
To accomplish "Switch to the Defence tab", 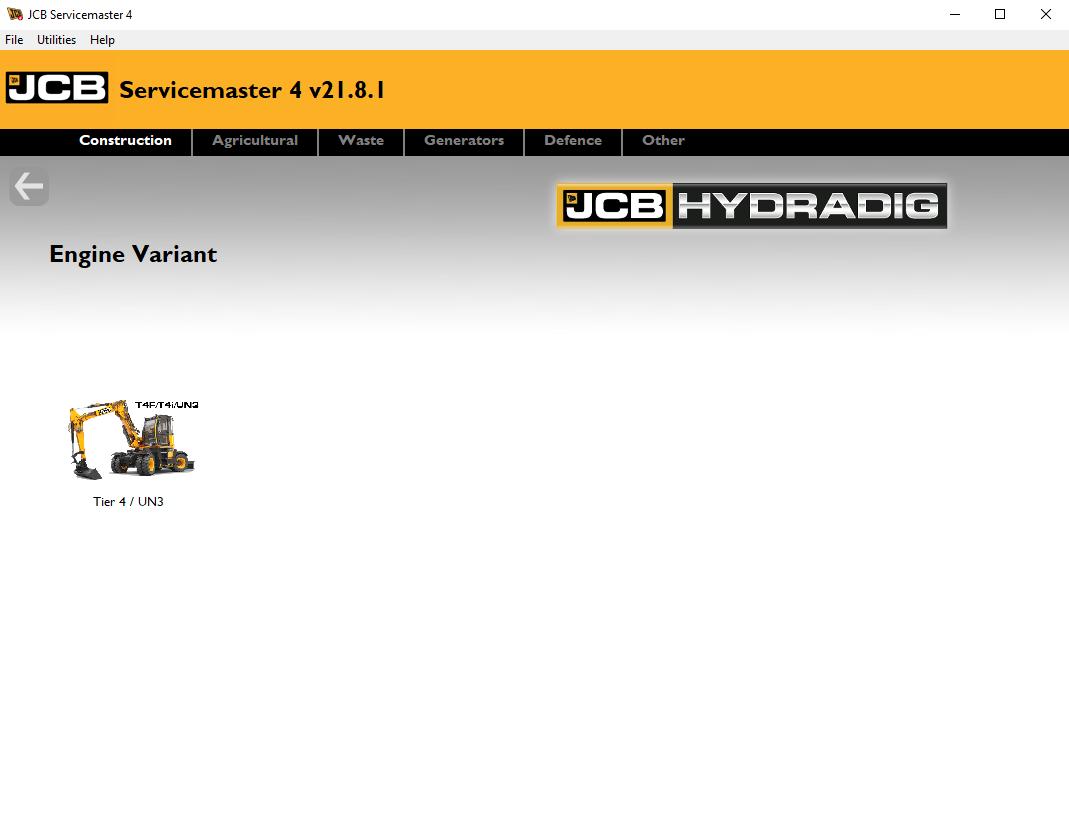I will (573, 140).
